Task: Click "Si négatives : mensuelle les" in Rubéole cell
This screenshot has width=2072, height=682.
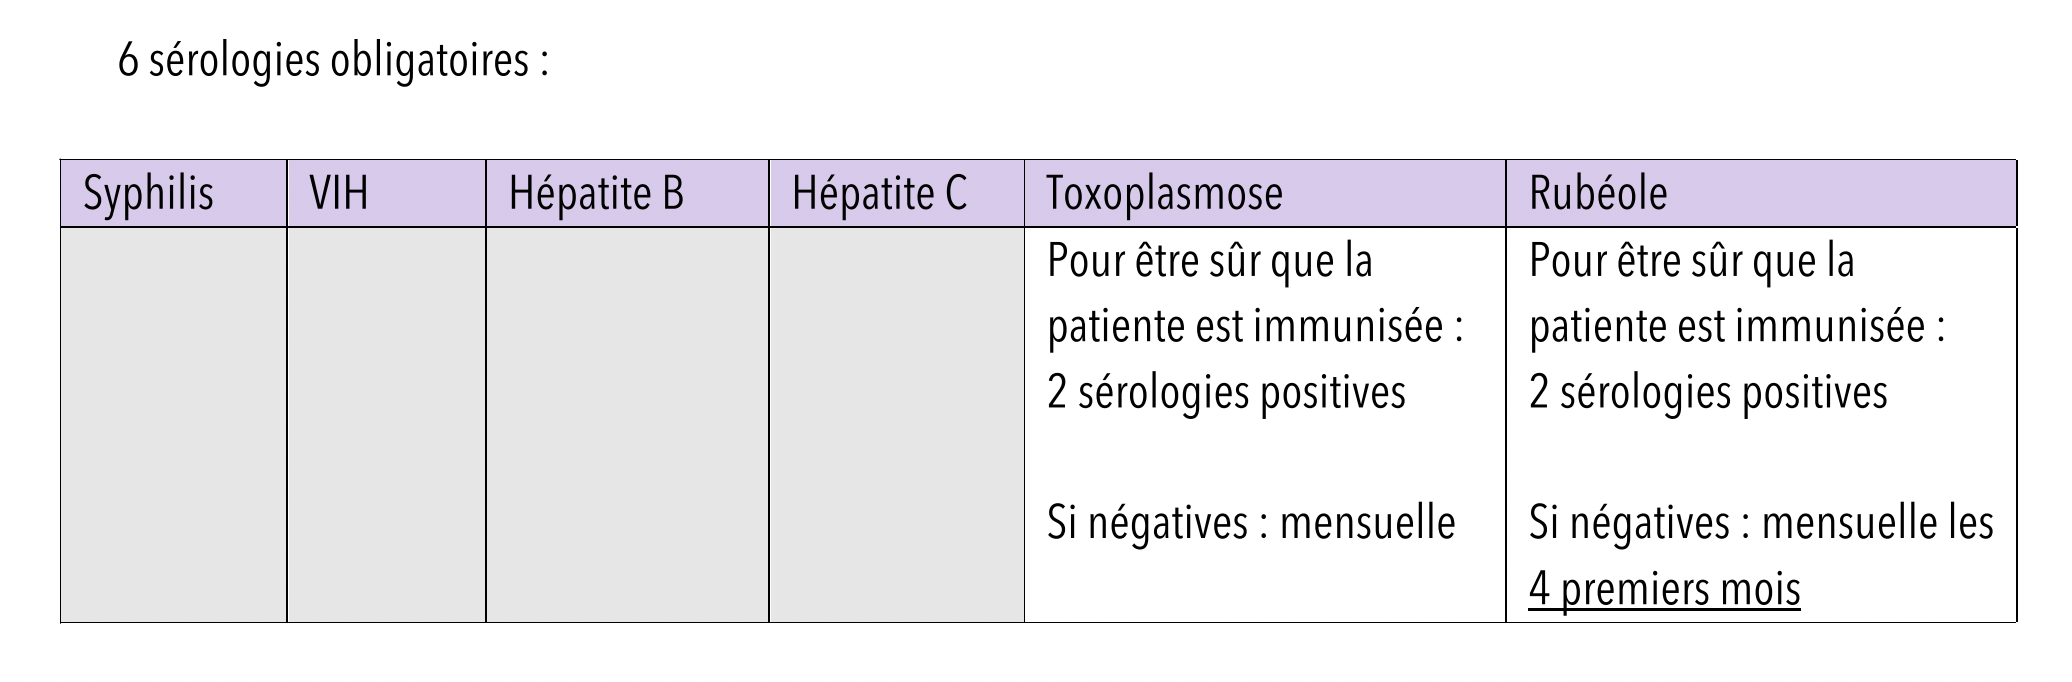Action: (1761, 523)
